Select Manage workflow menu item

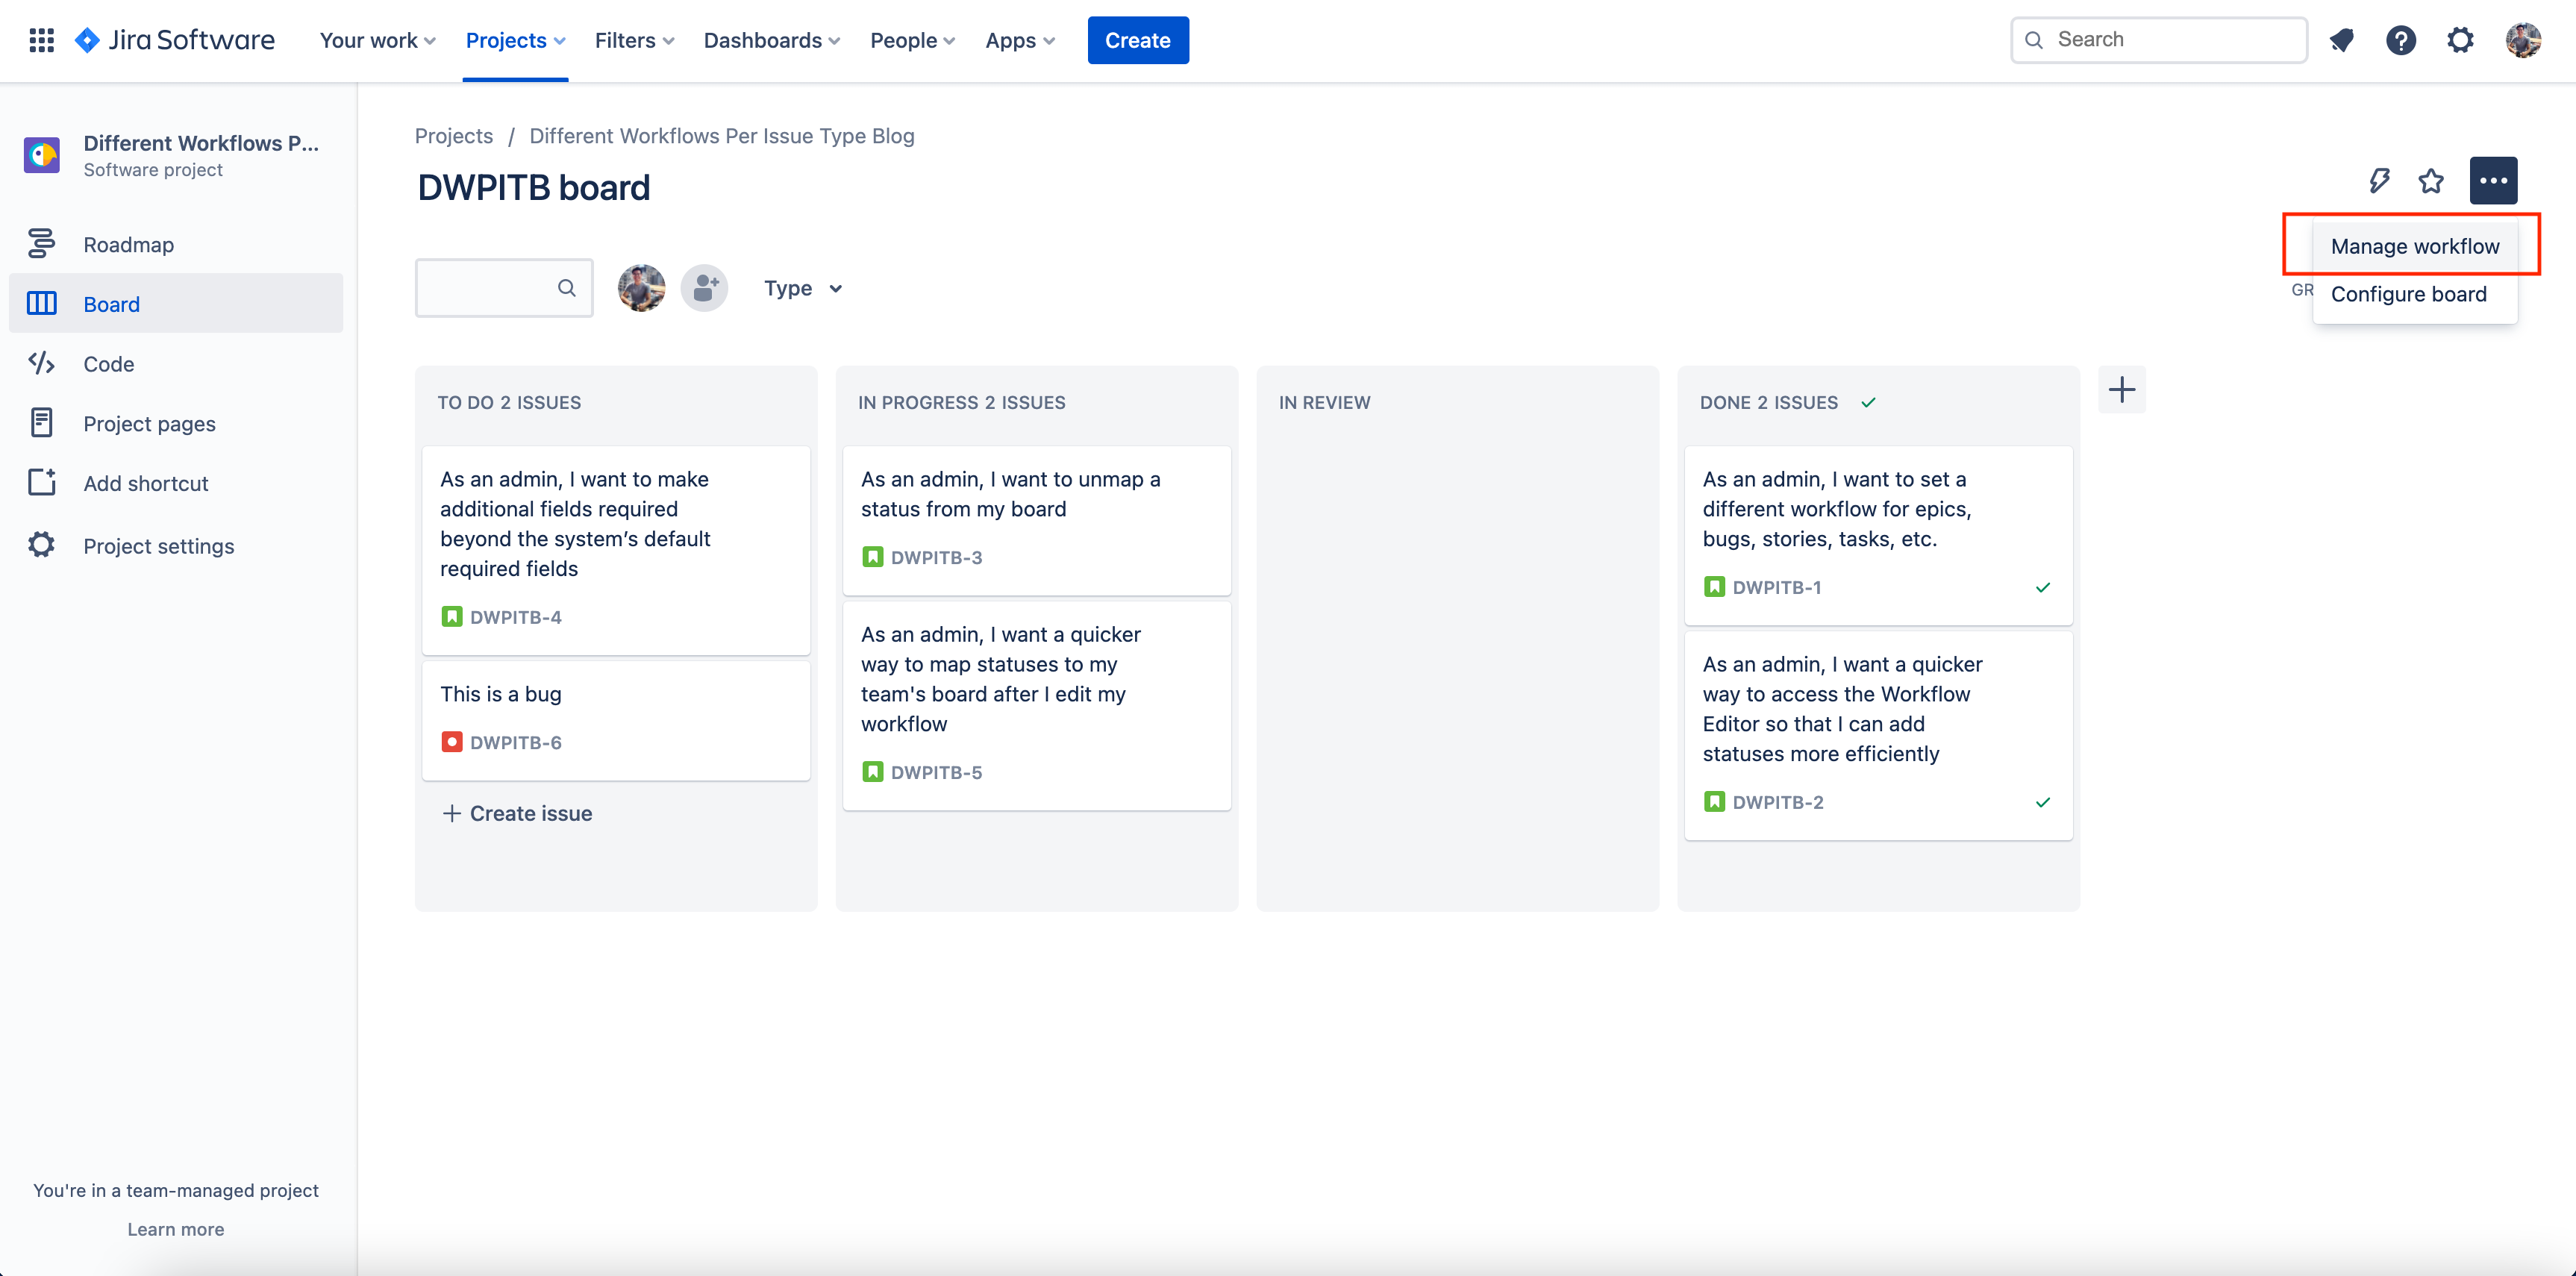tap(2414, 246)
